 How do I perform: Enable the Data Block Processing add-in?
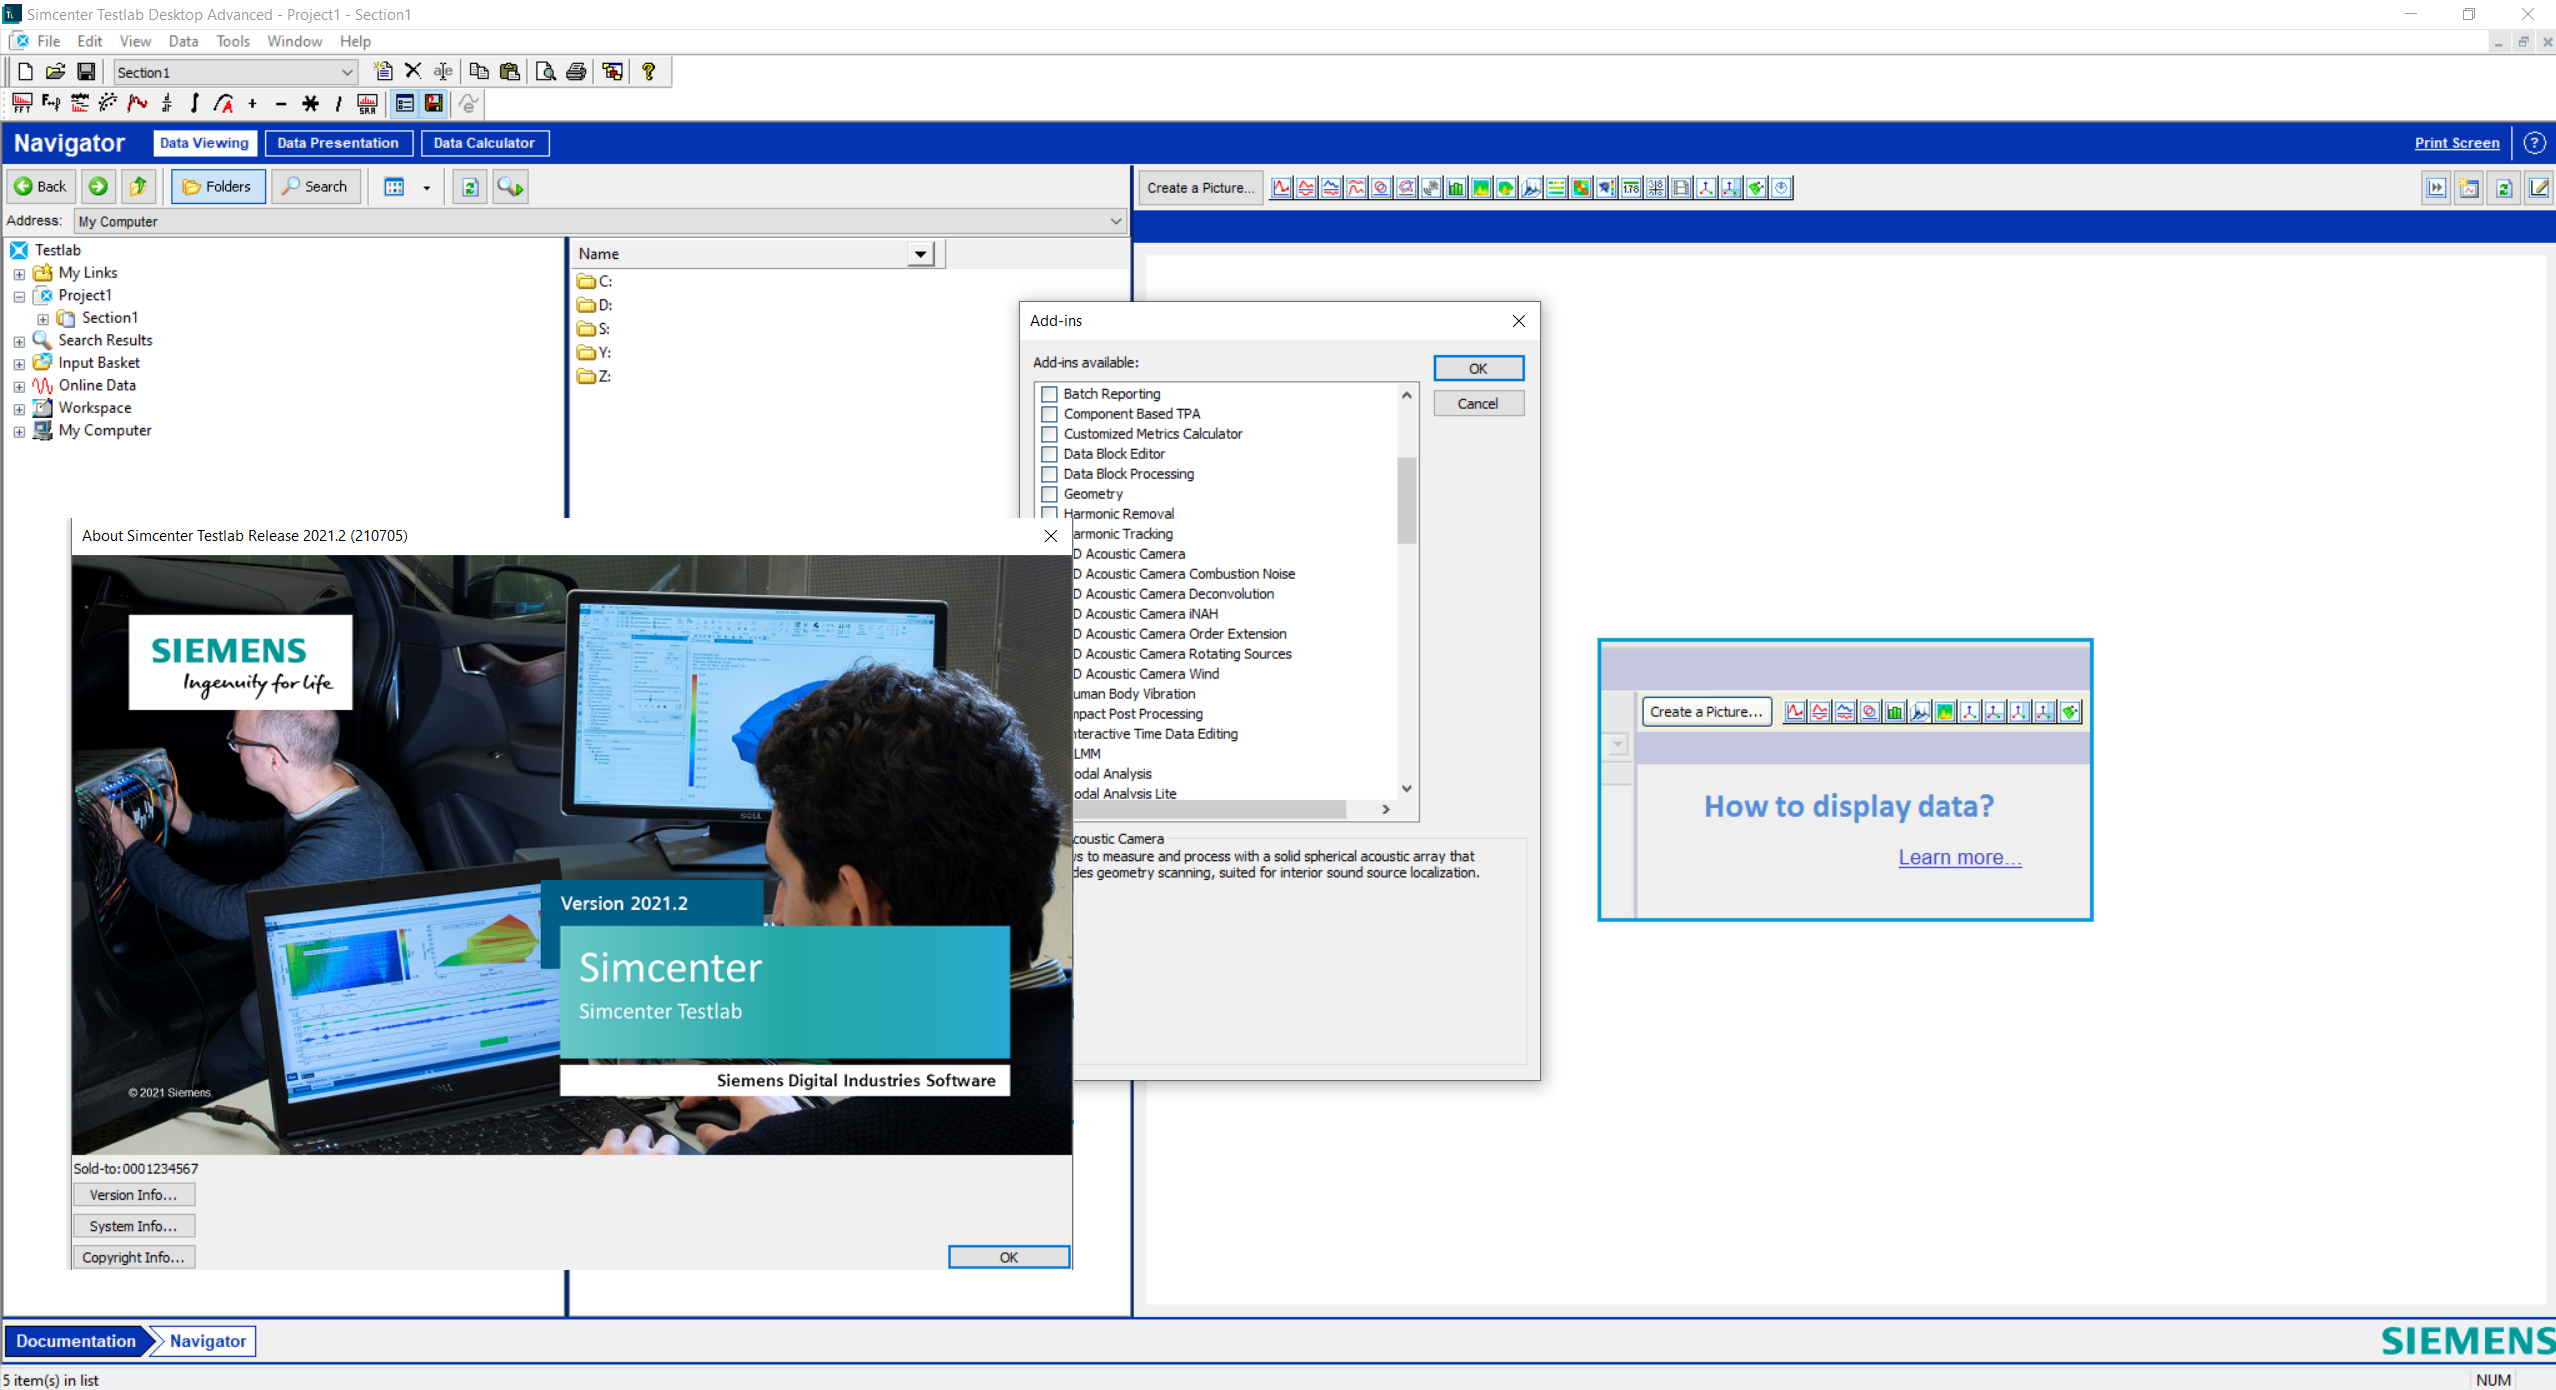pos(1049,474)
